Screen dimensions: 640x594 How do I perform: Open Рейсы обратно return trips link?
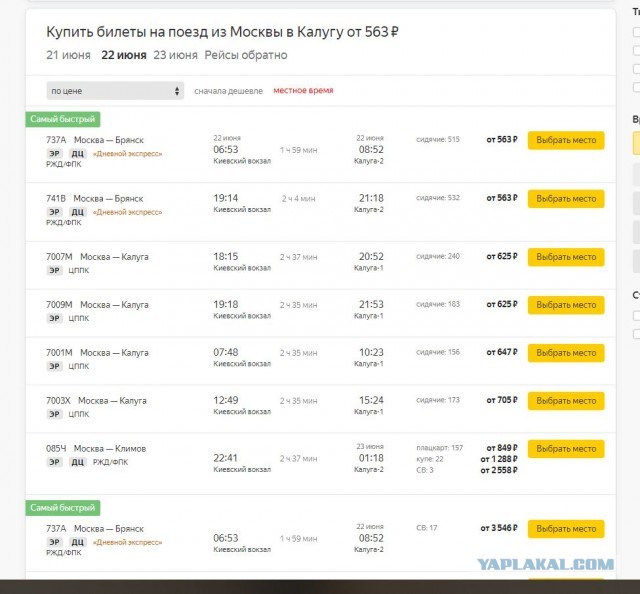point(246,55)
